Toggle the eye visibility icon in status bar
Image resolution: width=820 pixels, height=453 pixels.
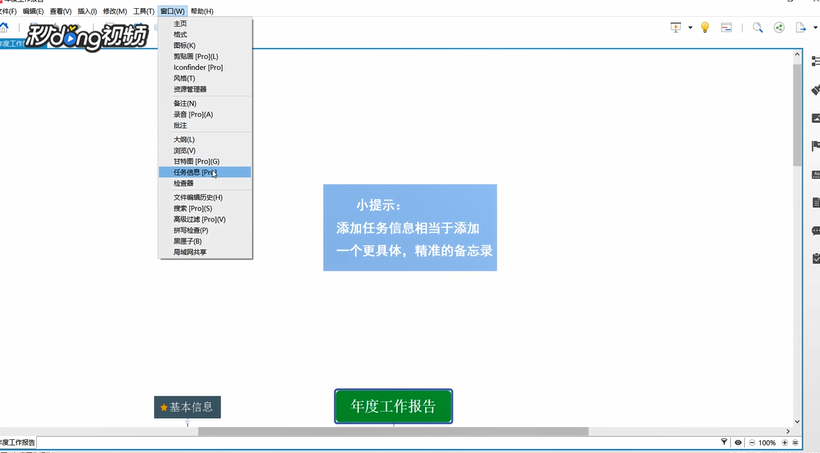click(738, 443)
